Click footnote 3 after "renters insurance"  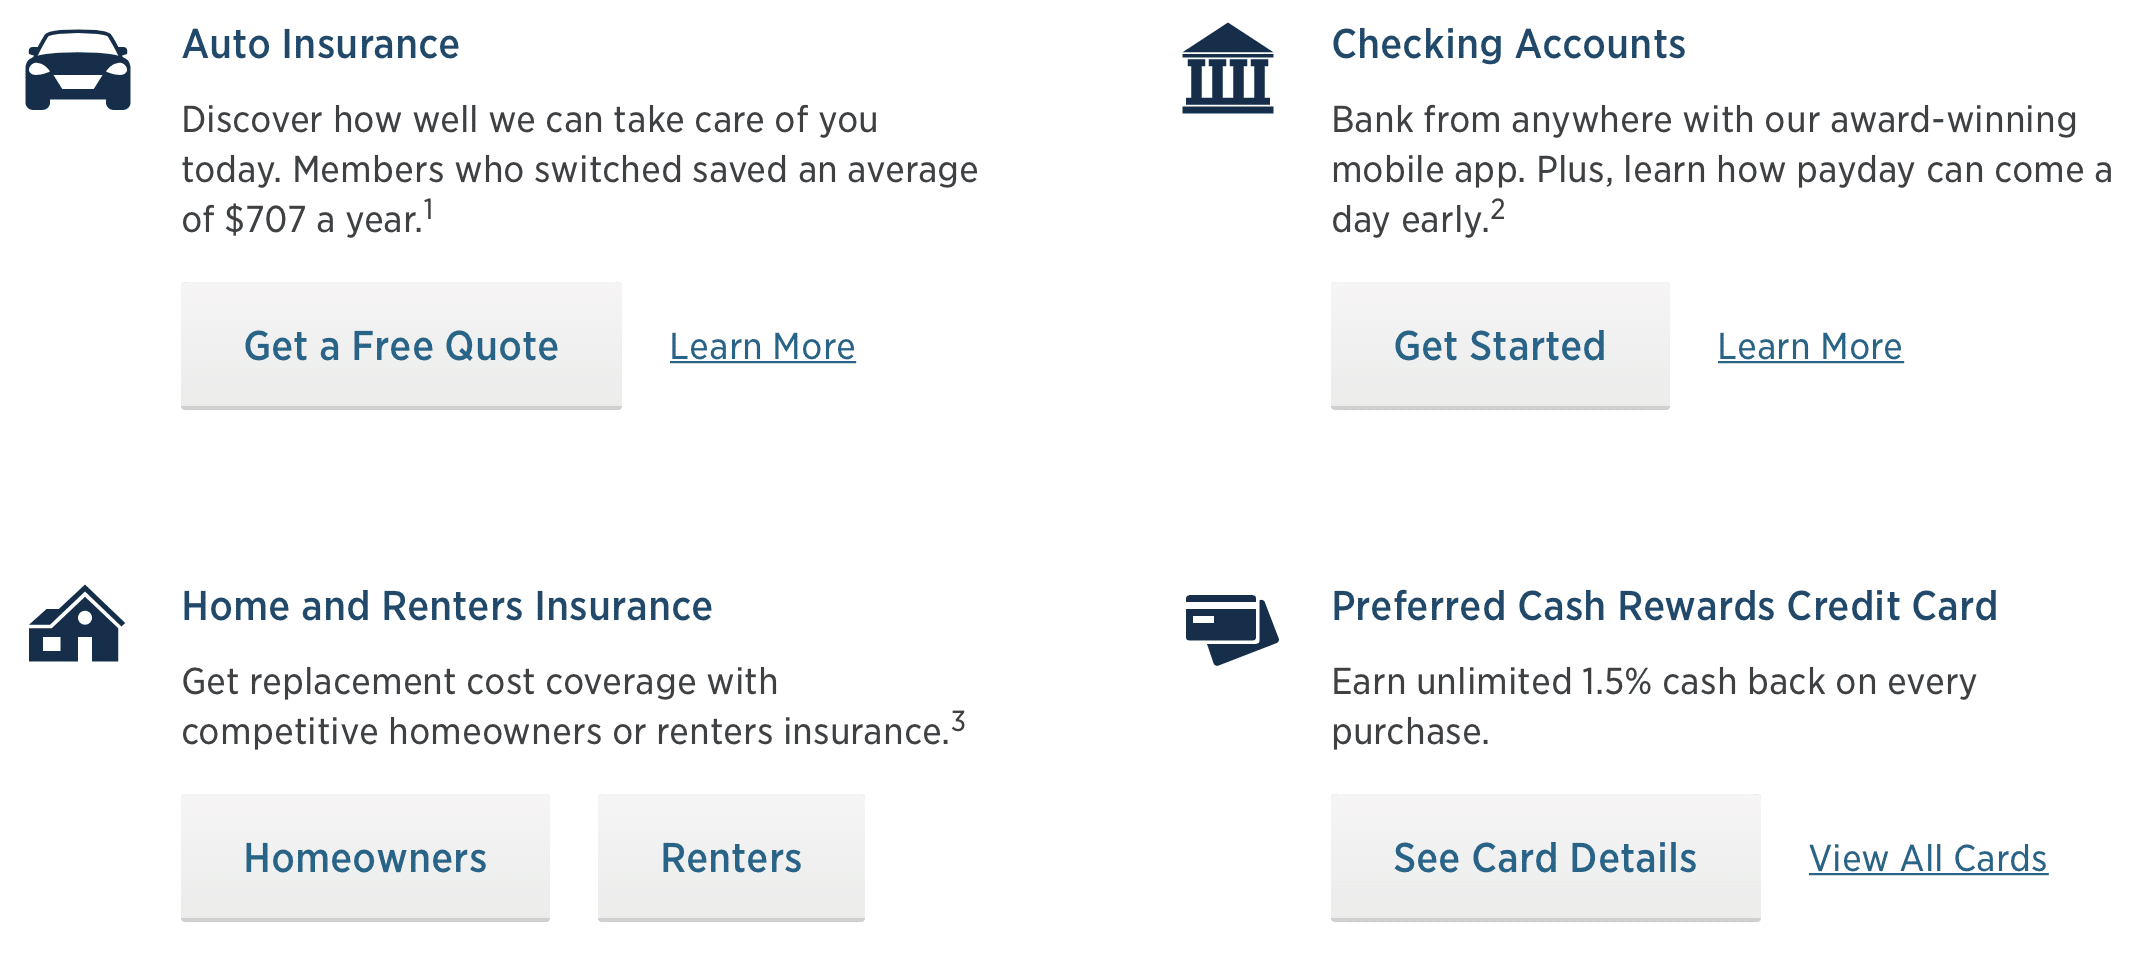click(958, 722)
